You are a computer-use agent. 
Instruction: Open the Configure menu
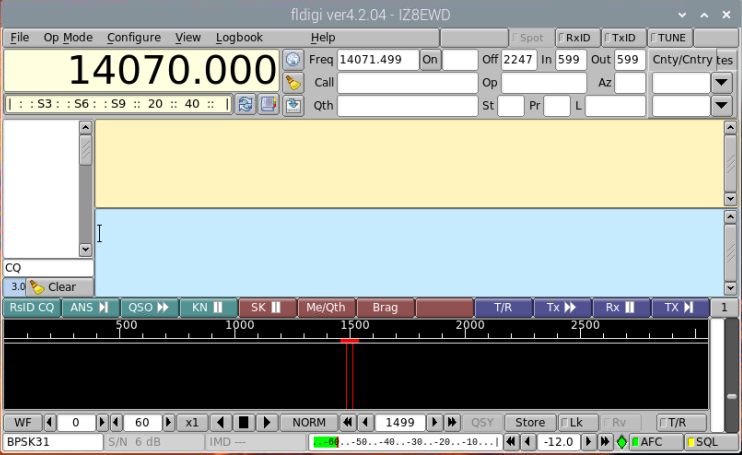tap(134, 37)
